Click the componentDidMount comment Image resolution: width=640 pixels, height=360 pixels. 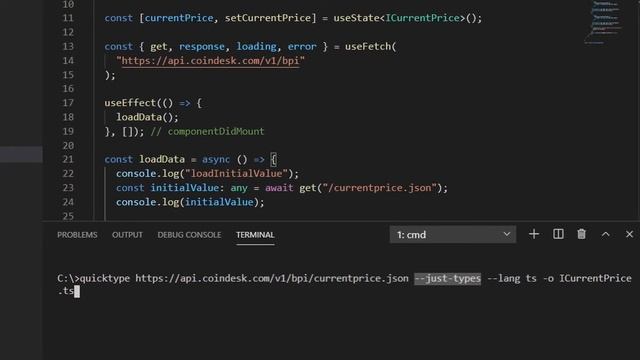[x=207, y=131]
